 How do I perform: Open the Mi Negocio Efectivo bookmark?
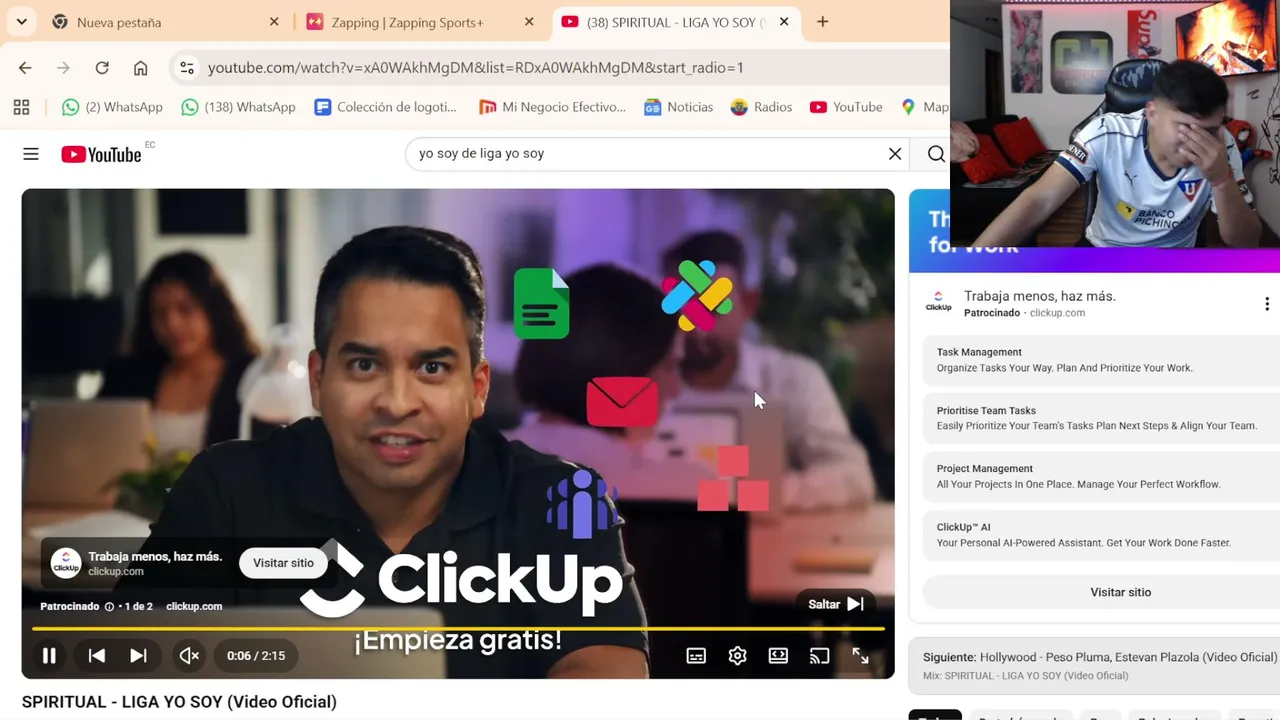tap(552, 107)
